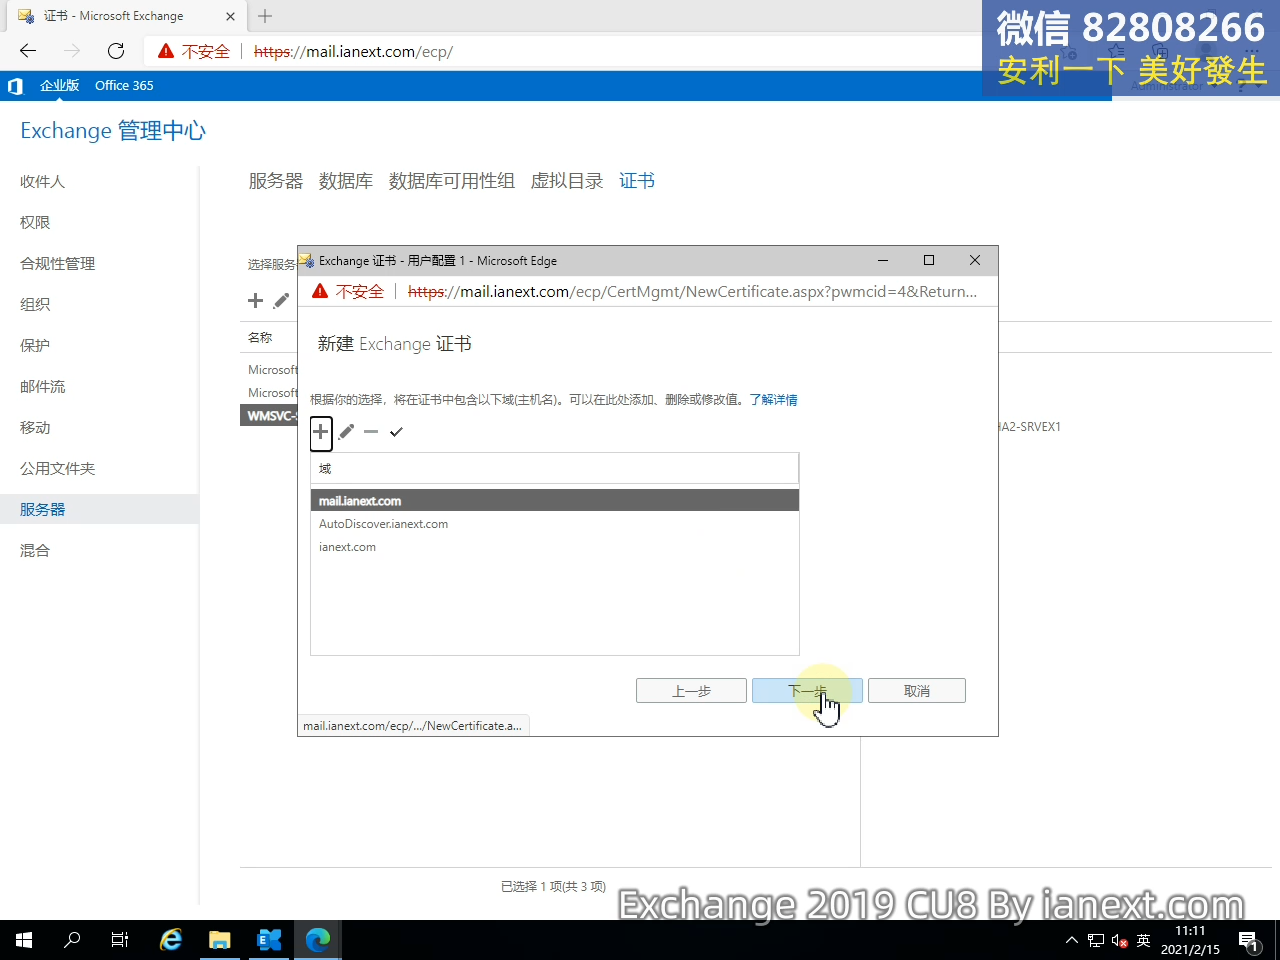
Task: Reload the Exchange admin page
Action: point(116,51)
